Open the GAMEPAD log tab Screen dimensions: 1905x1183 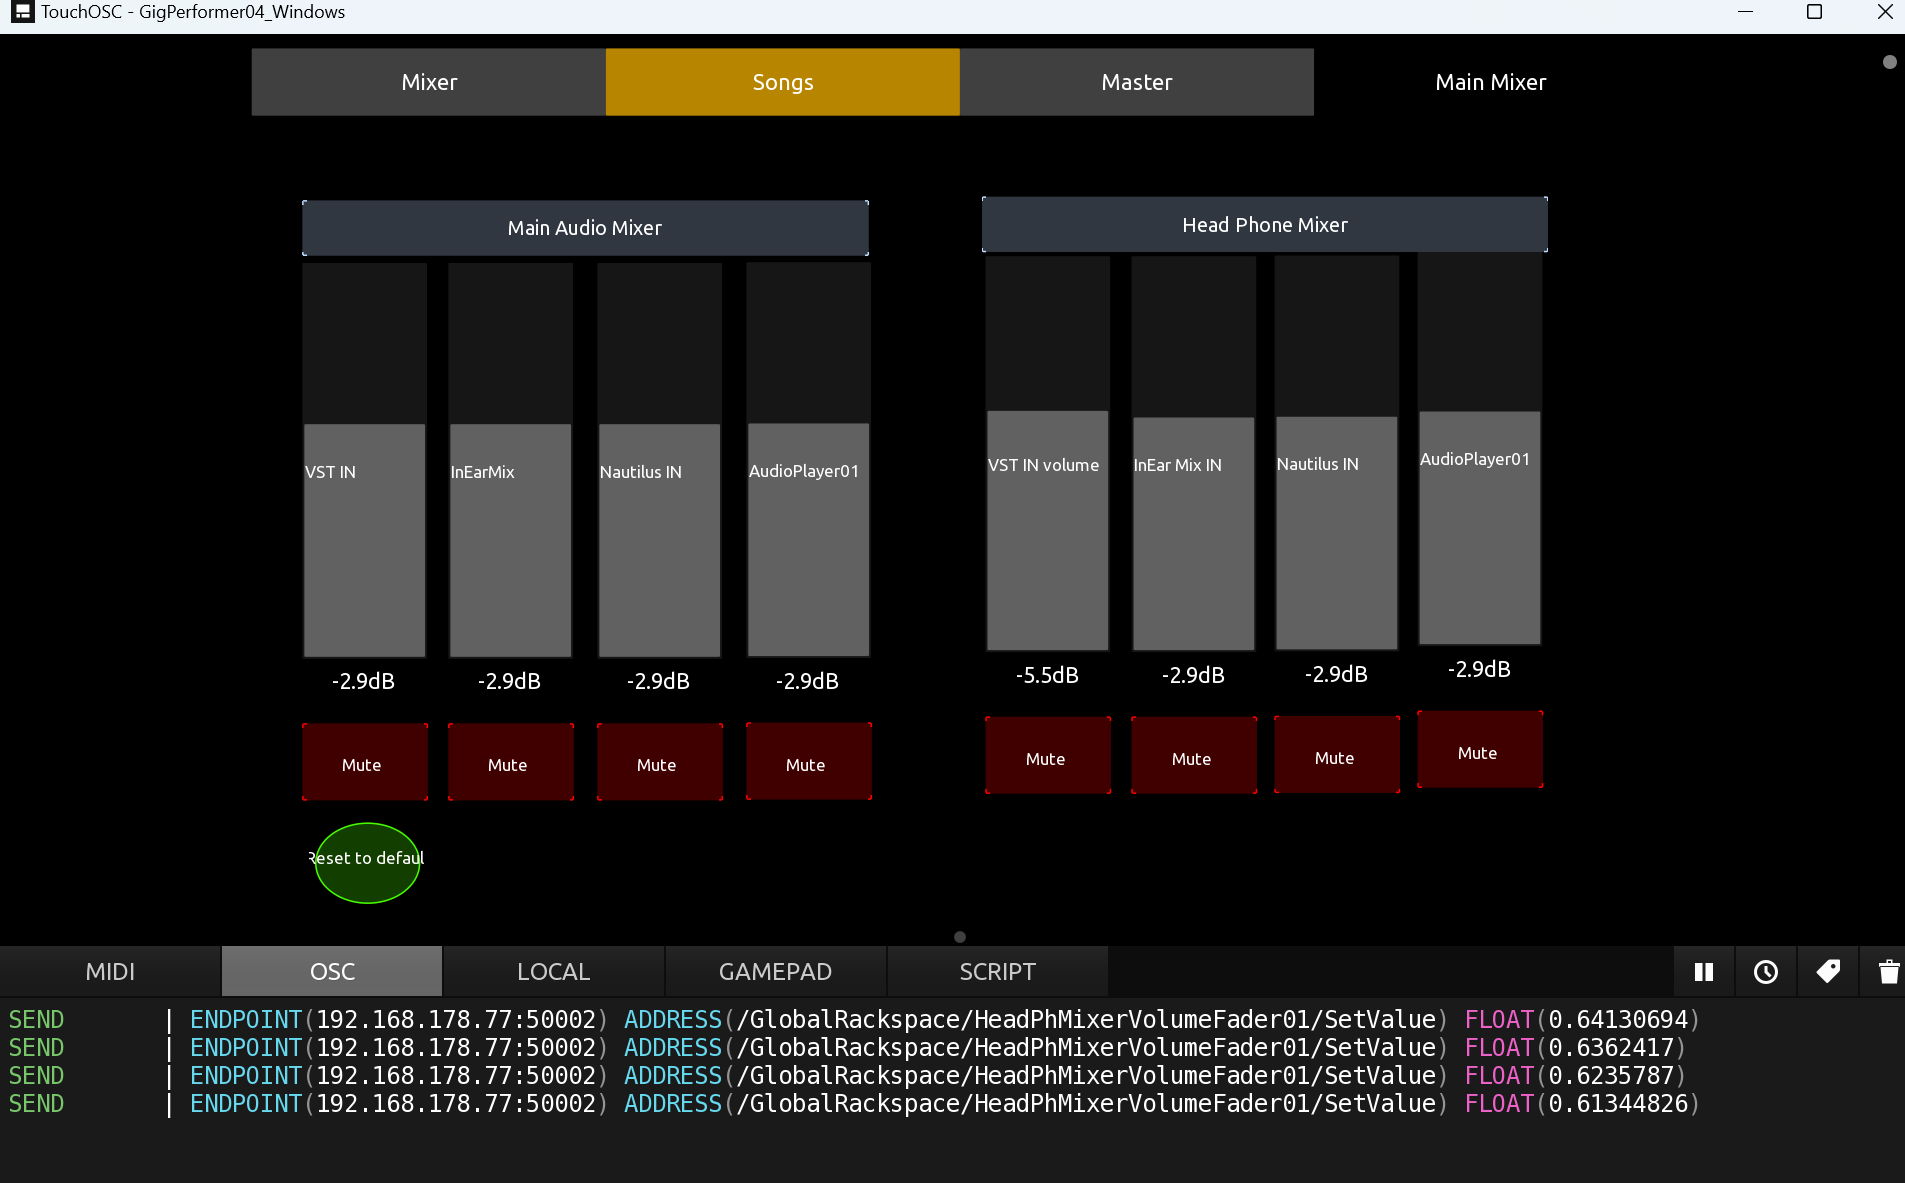[x=775, y=972]
